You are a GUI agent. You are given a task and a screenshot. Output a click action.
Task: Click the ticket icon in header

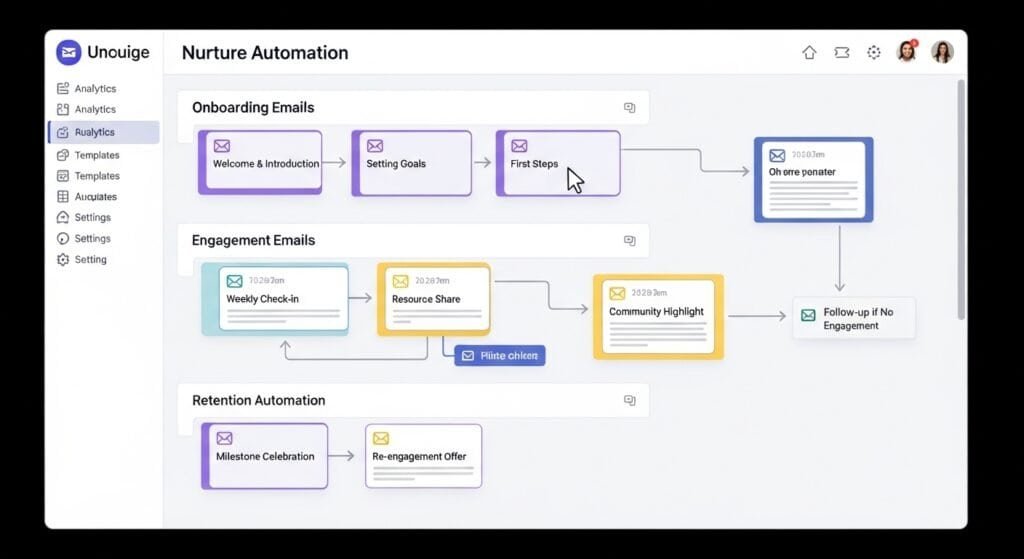[842, 53]
